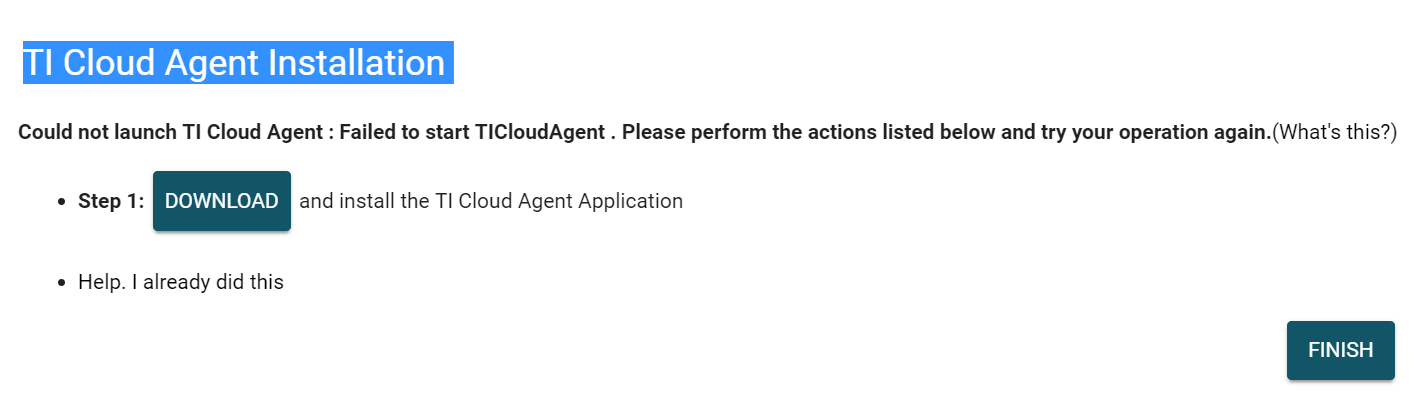Click the bullet point beside Step 1

point(63,202)
